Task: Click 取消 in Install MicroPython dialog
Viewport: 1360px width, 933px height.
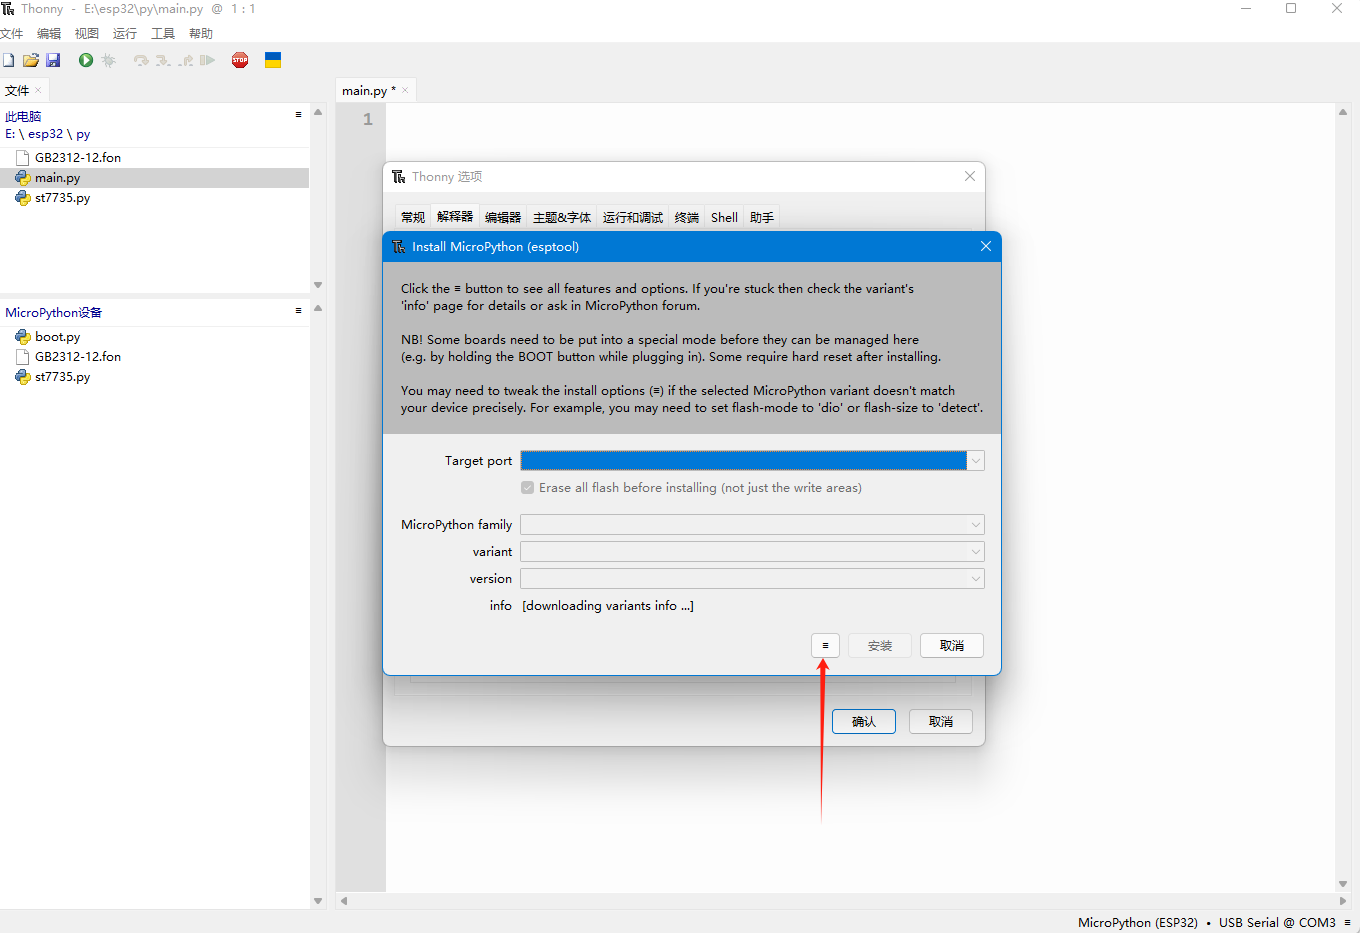Action: pyautogui.click(x=952, y=645)
